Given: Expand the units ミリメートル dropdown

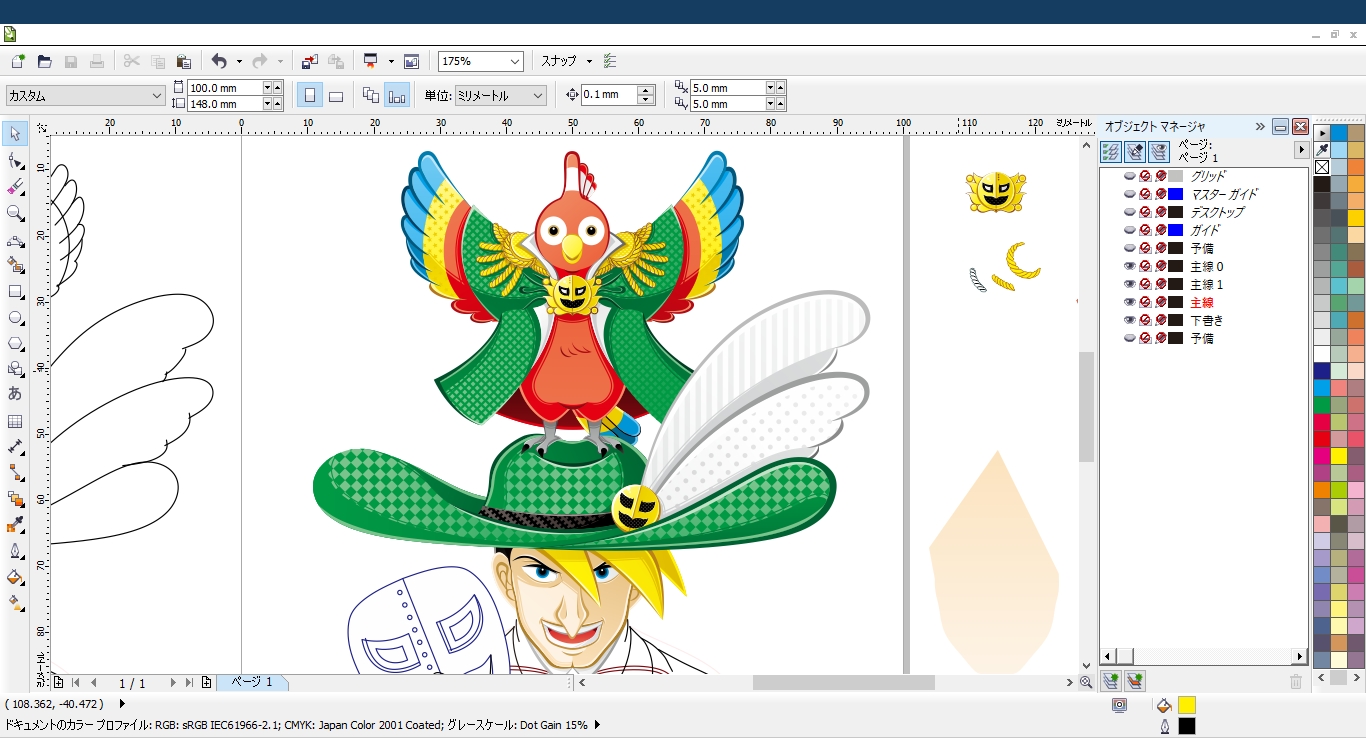Looking at the screenshot, I should pyautogui.click(x=538, y=96).
